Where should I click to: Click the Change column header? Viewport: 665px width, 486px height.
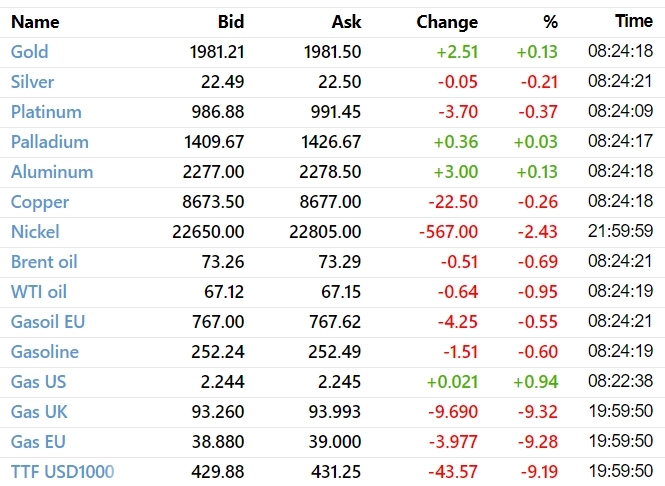coord(447,21)
